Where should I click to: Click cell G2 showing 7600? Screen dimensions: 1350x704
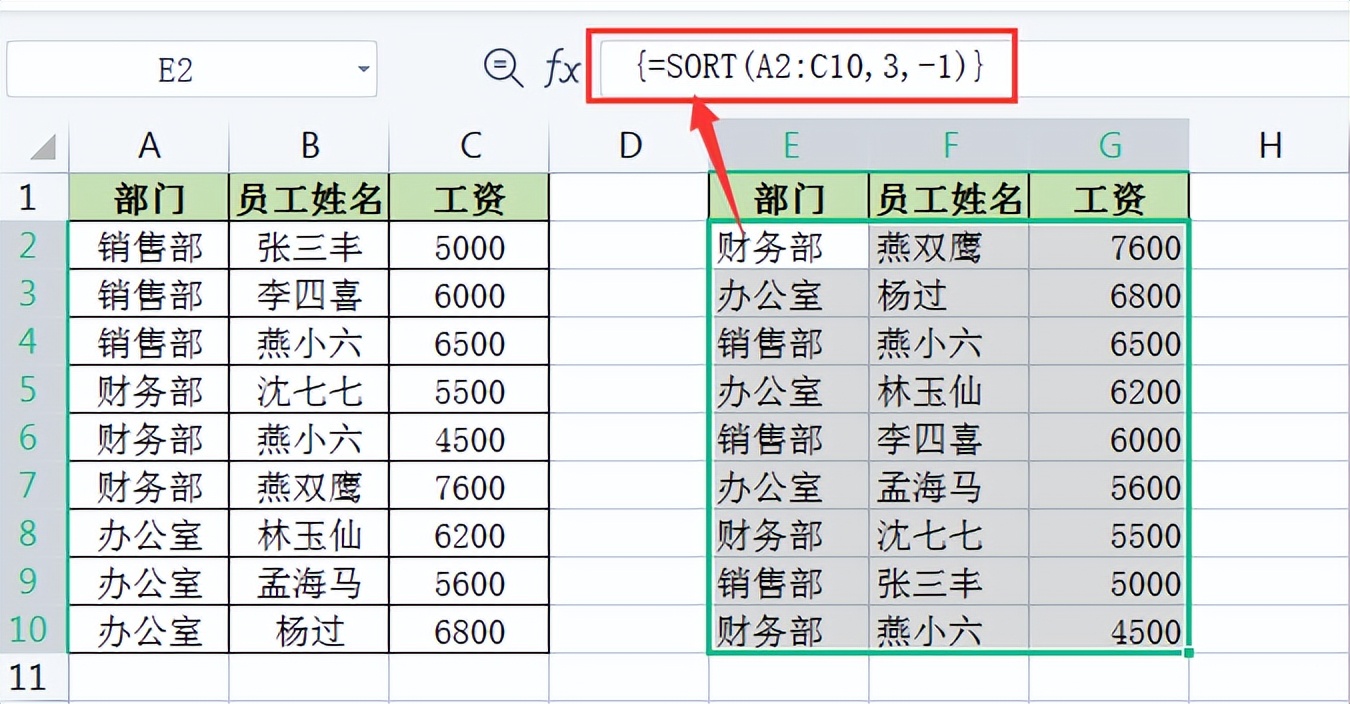[x=1110, y=246]
